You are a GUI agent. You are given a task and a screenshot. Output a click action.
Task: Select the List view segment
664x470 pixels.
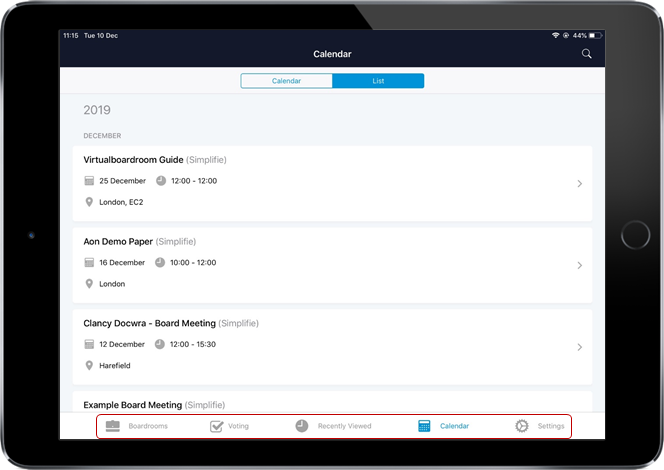pyautogui.click(x=378, y=81)
